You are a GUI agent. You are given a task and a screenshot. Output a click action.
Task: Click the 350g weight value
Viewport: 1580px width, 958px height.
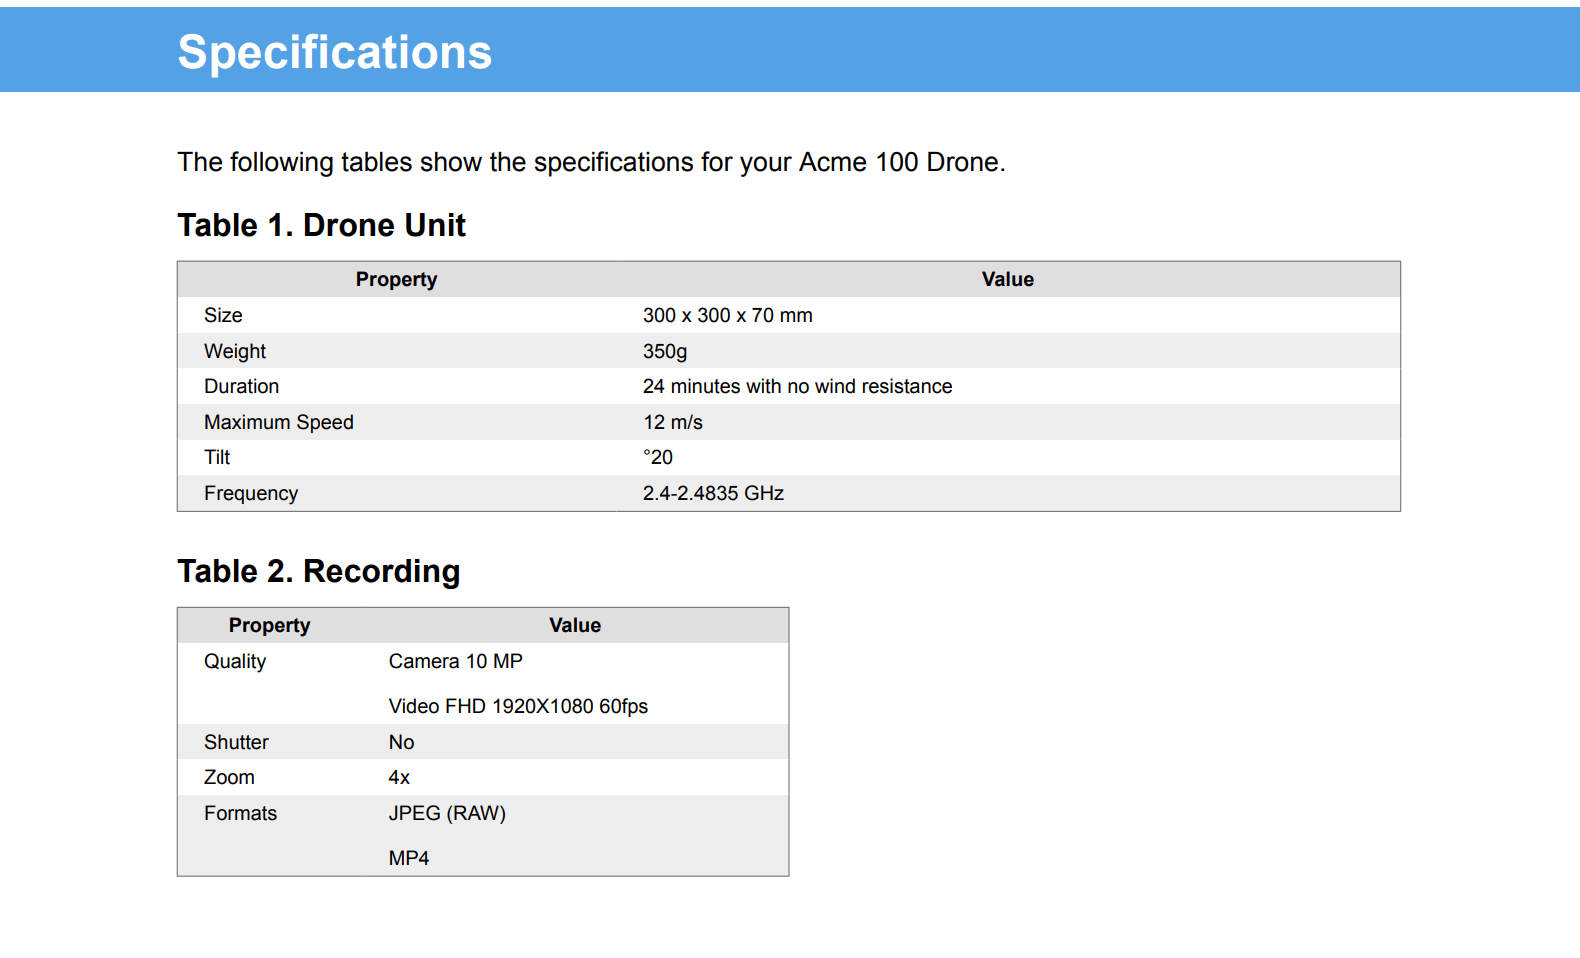[x=665, y=351]
